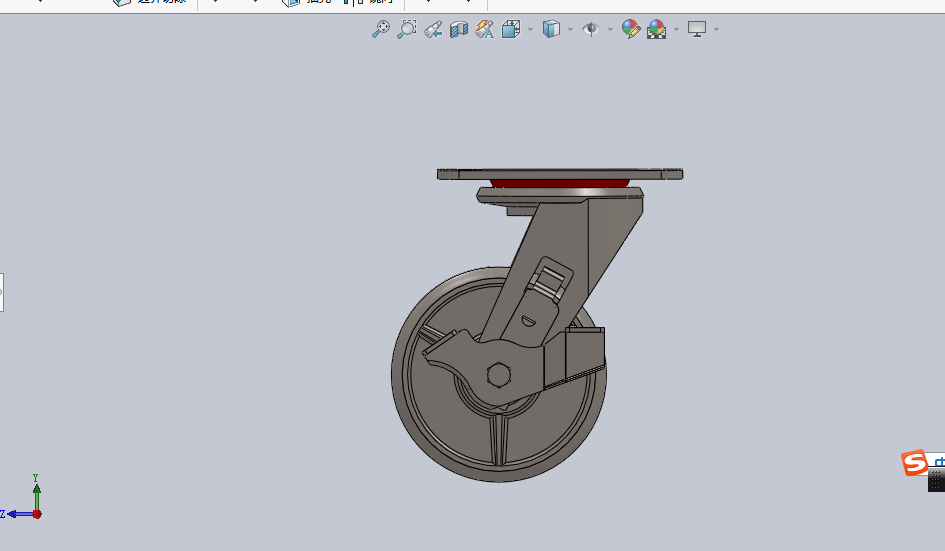Image resolution: width=945 pixels, height=551 pixels.
Task: Go back to the Previous View
Action: coord(433,29)
